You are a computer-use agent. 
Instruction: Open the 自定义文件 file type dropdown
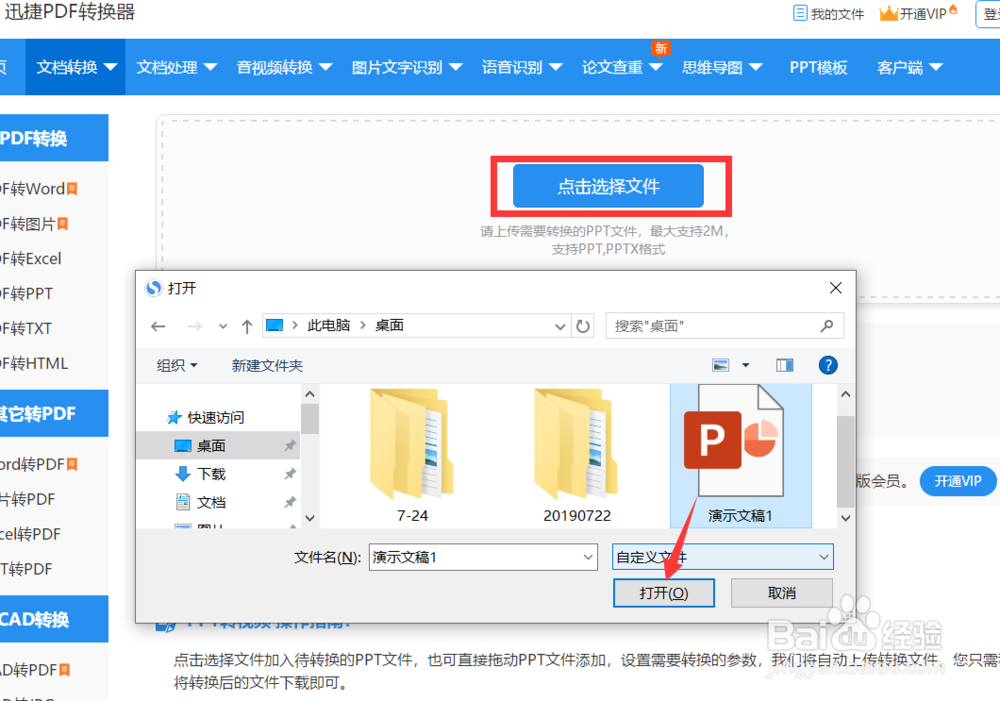click(723, 557)
